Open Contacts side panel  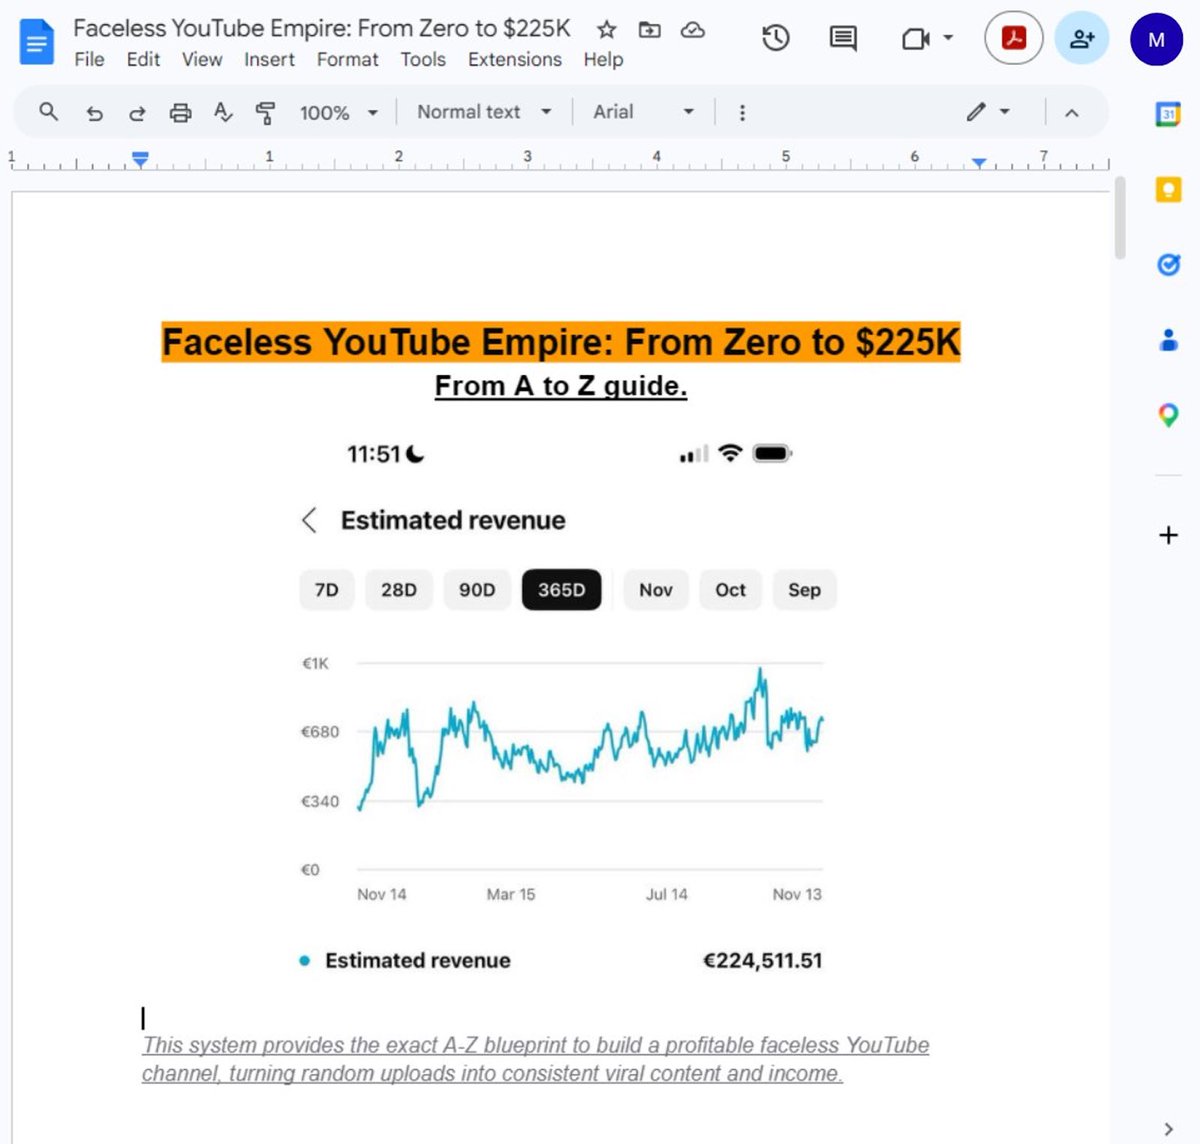(x=1168, y=340)
